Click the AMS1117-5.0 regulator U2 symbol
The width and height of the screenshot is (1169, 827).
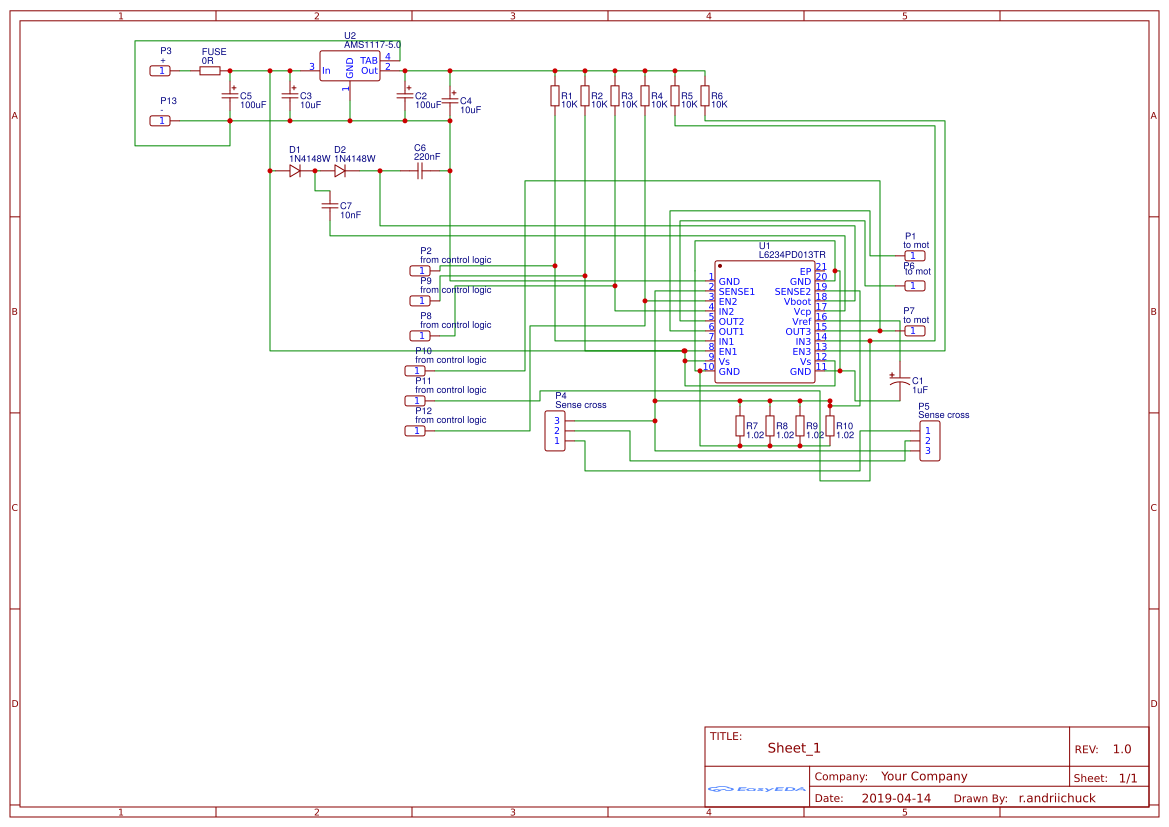point(350,66)
